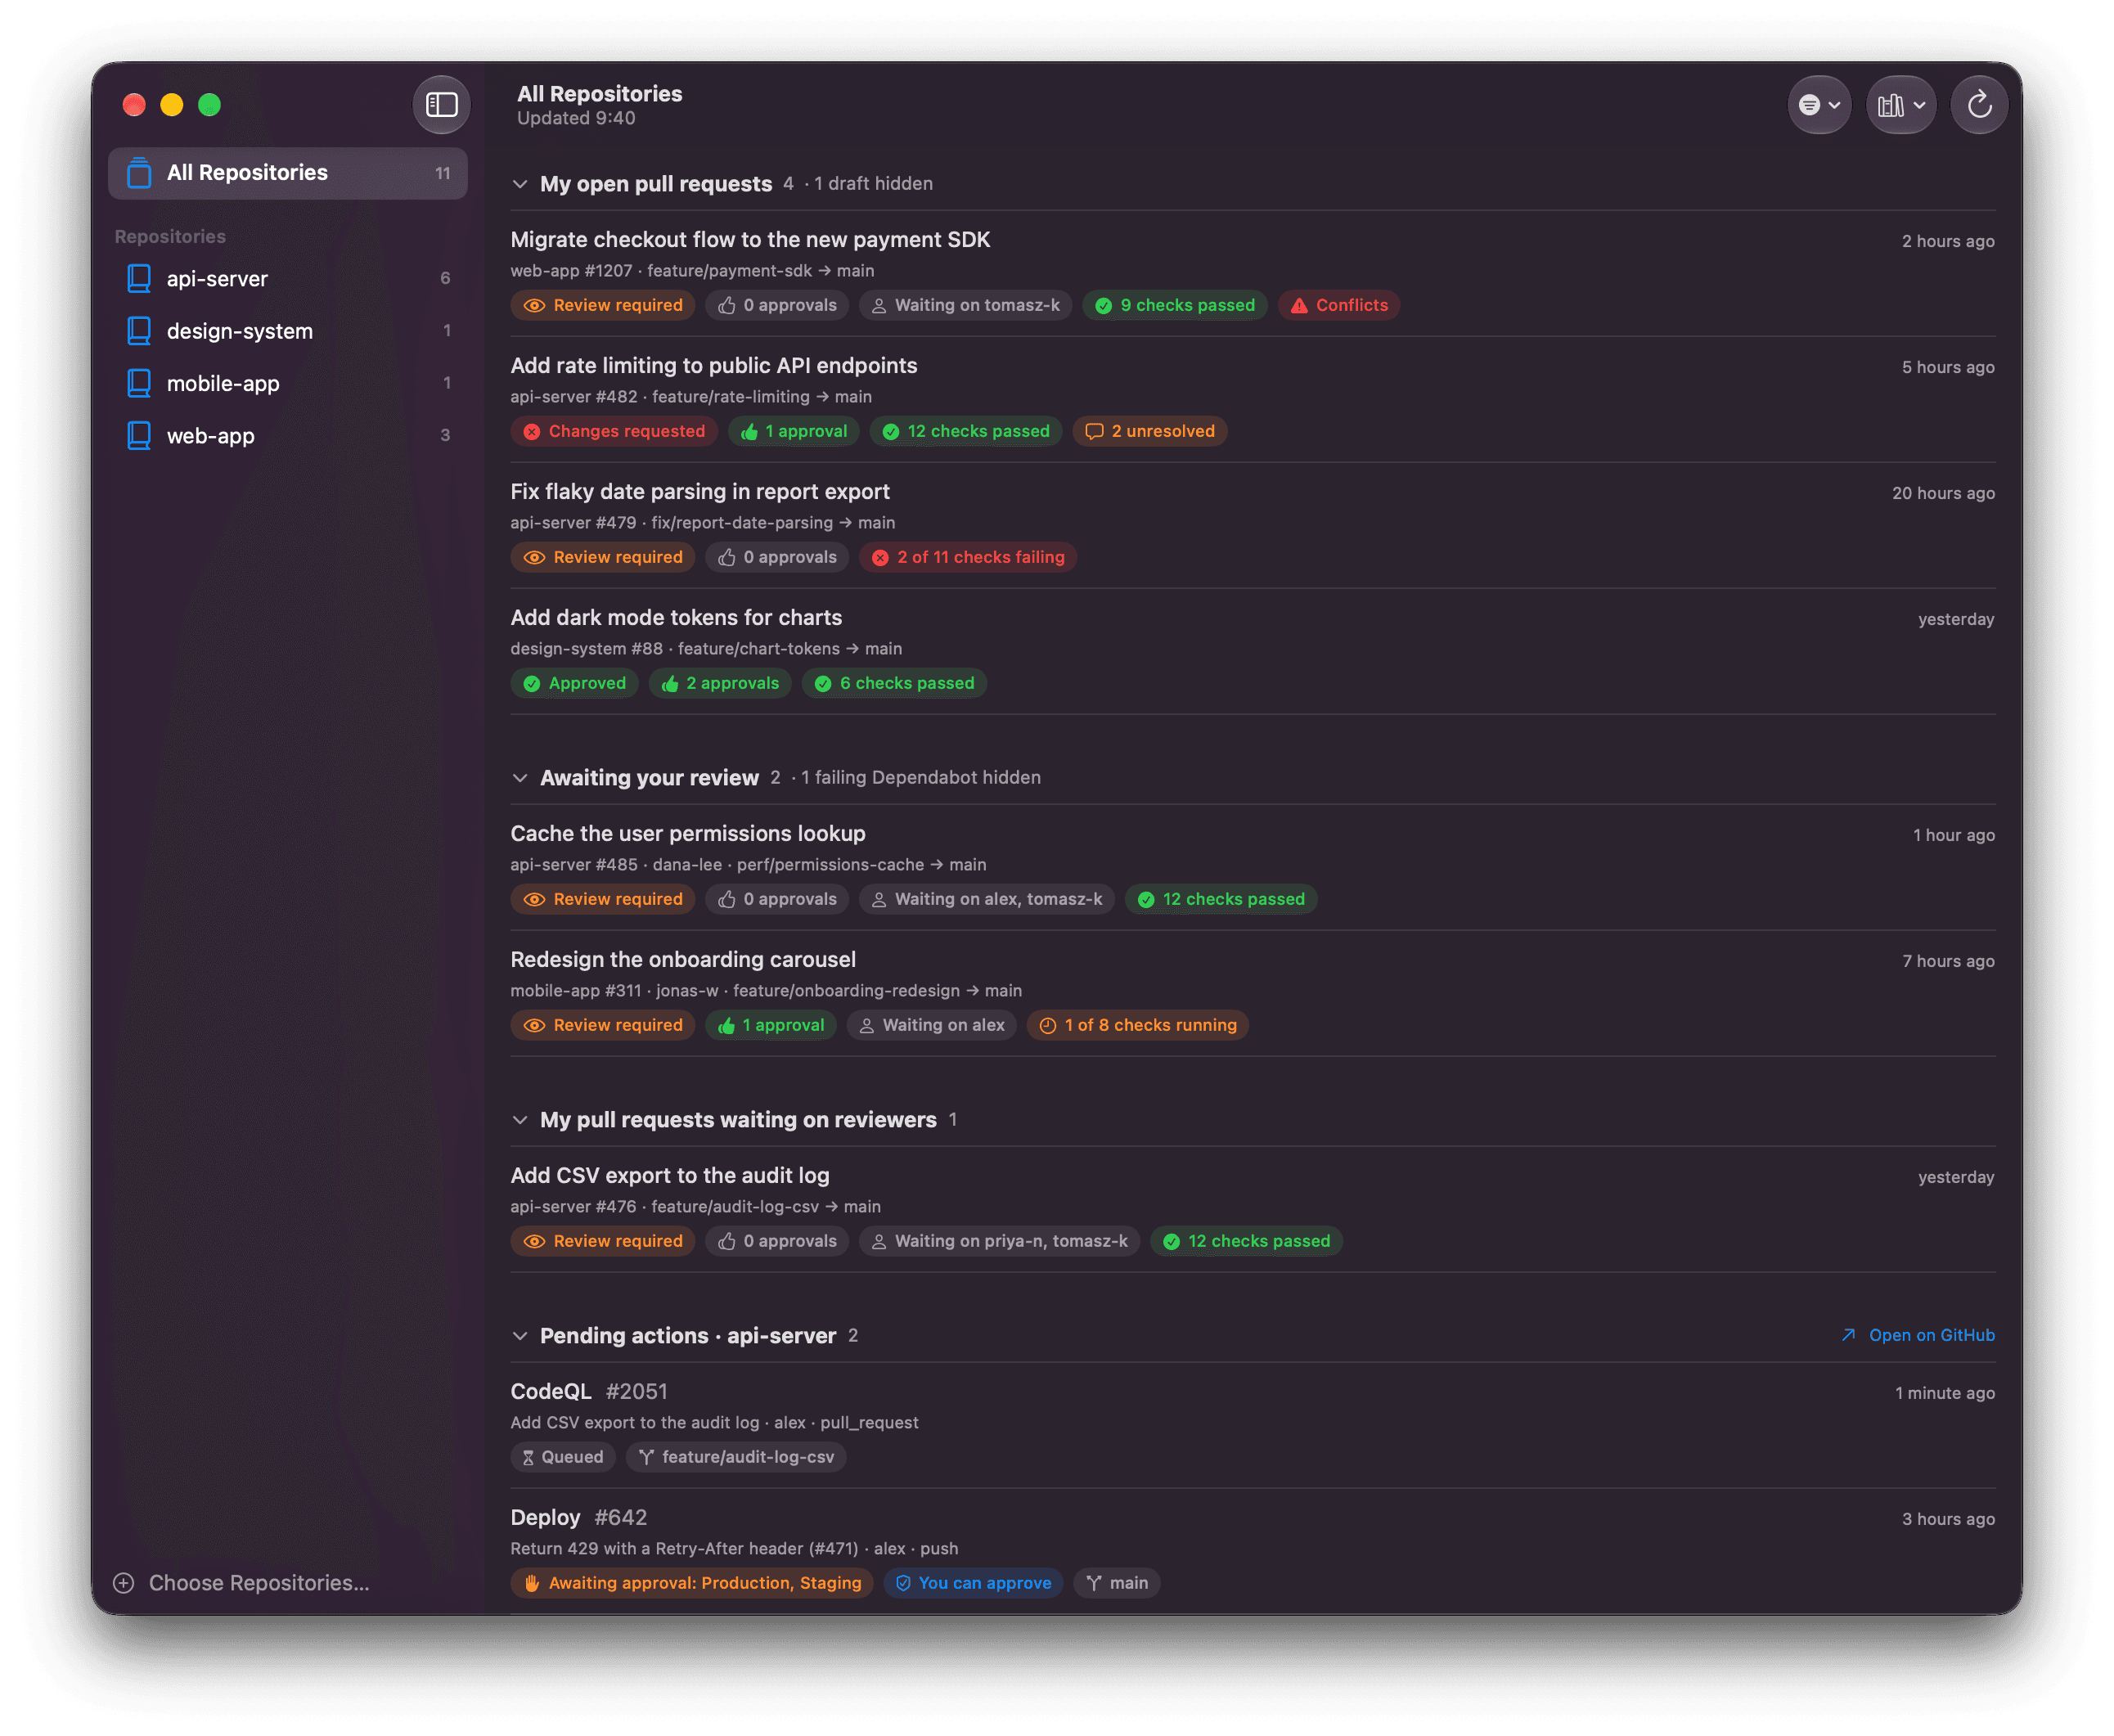Open on GitHub link
The image size is (2114, 1736).
(x=1918, y=1335)
